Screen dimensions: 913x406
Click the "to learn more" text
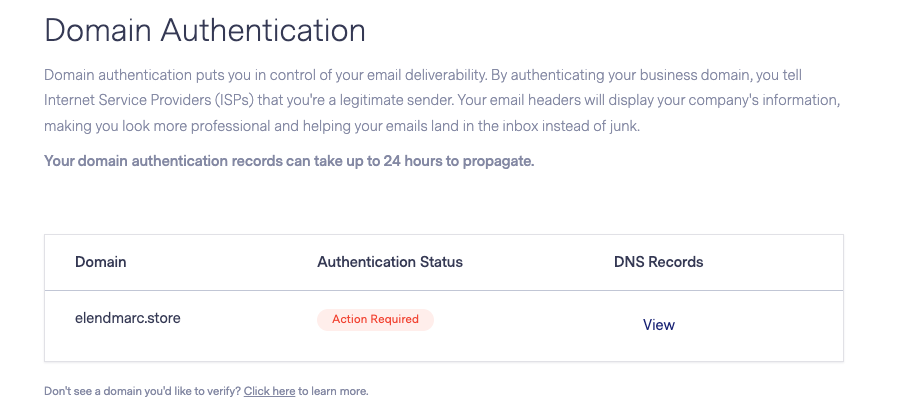point(333,391)
